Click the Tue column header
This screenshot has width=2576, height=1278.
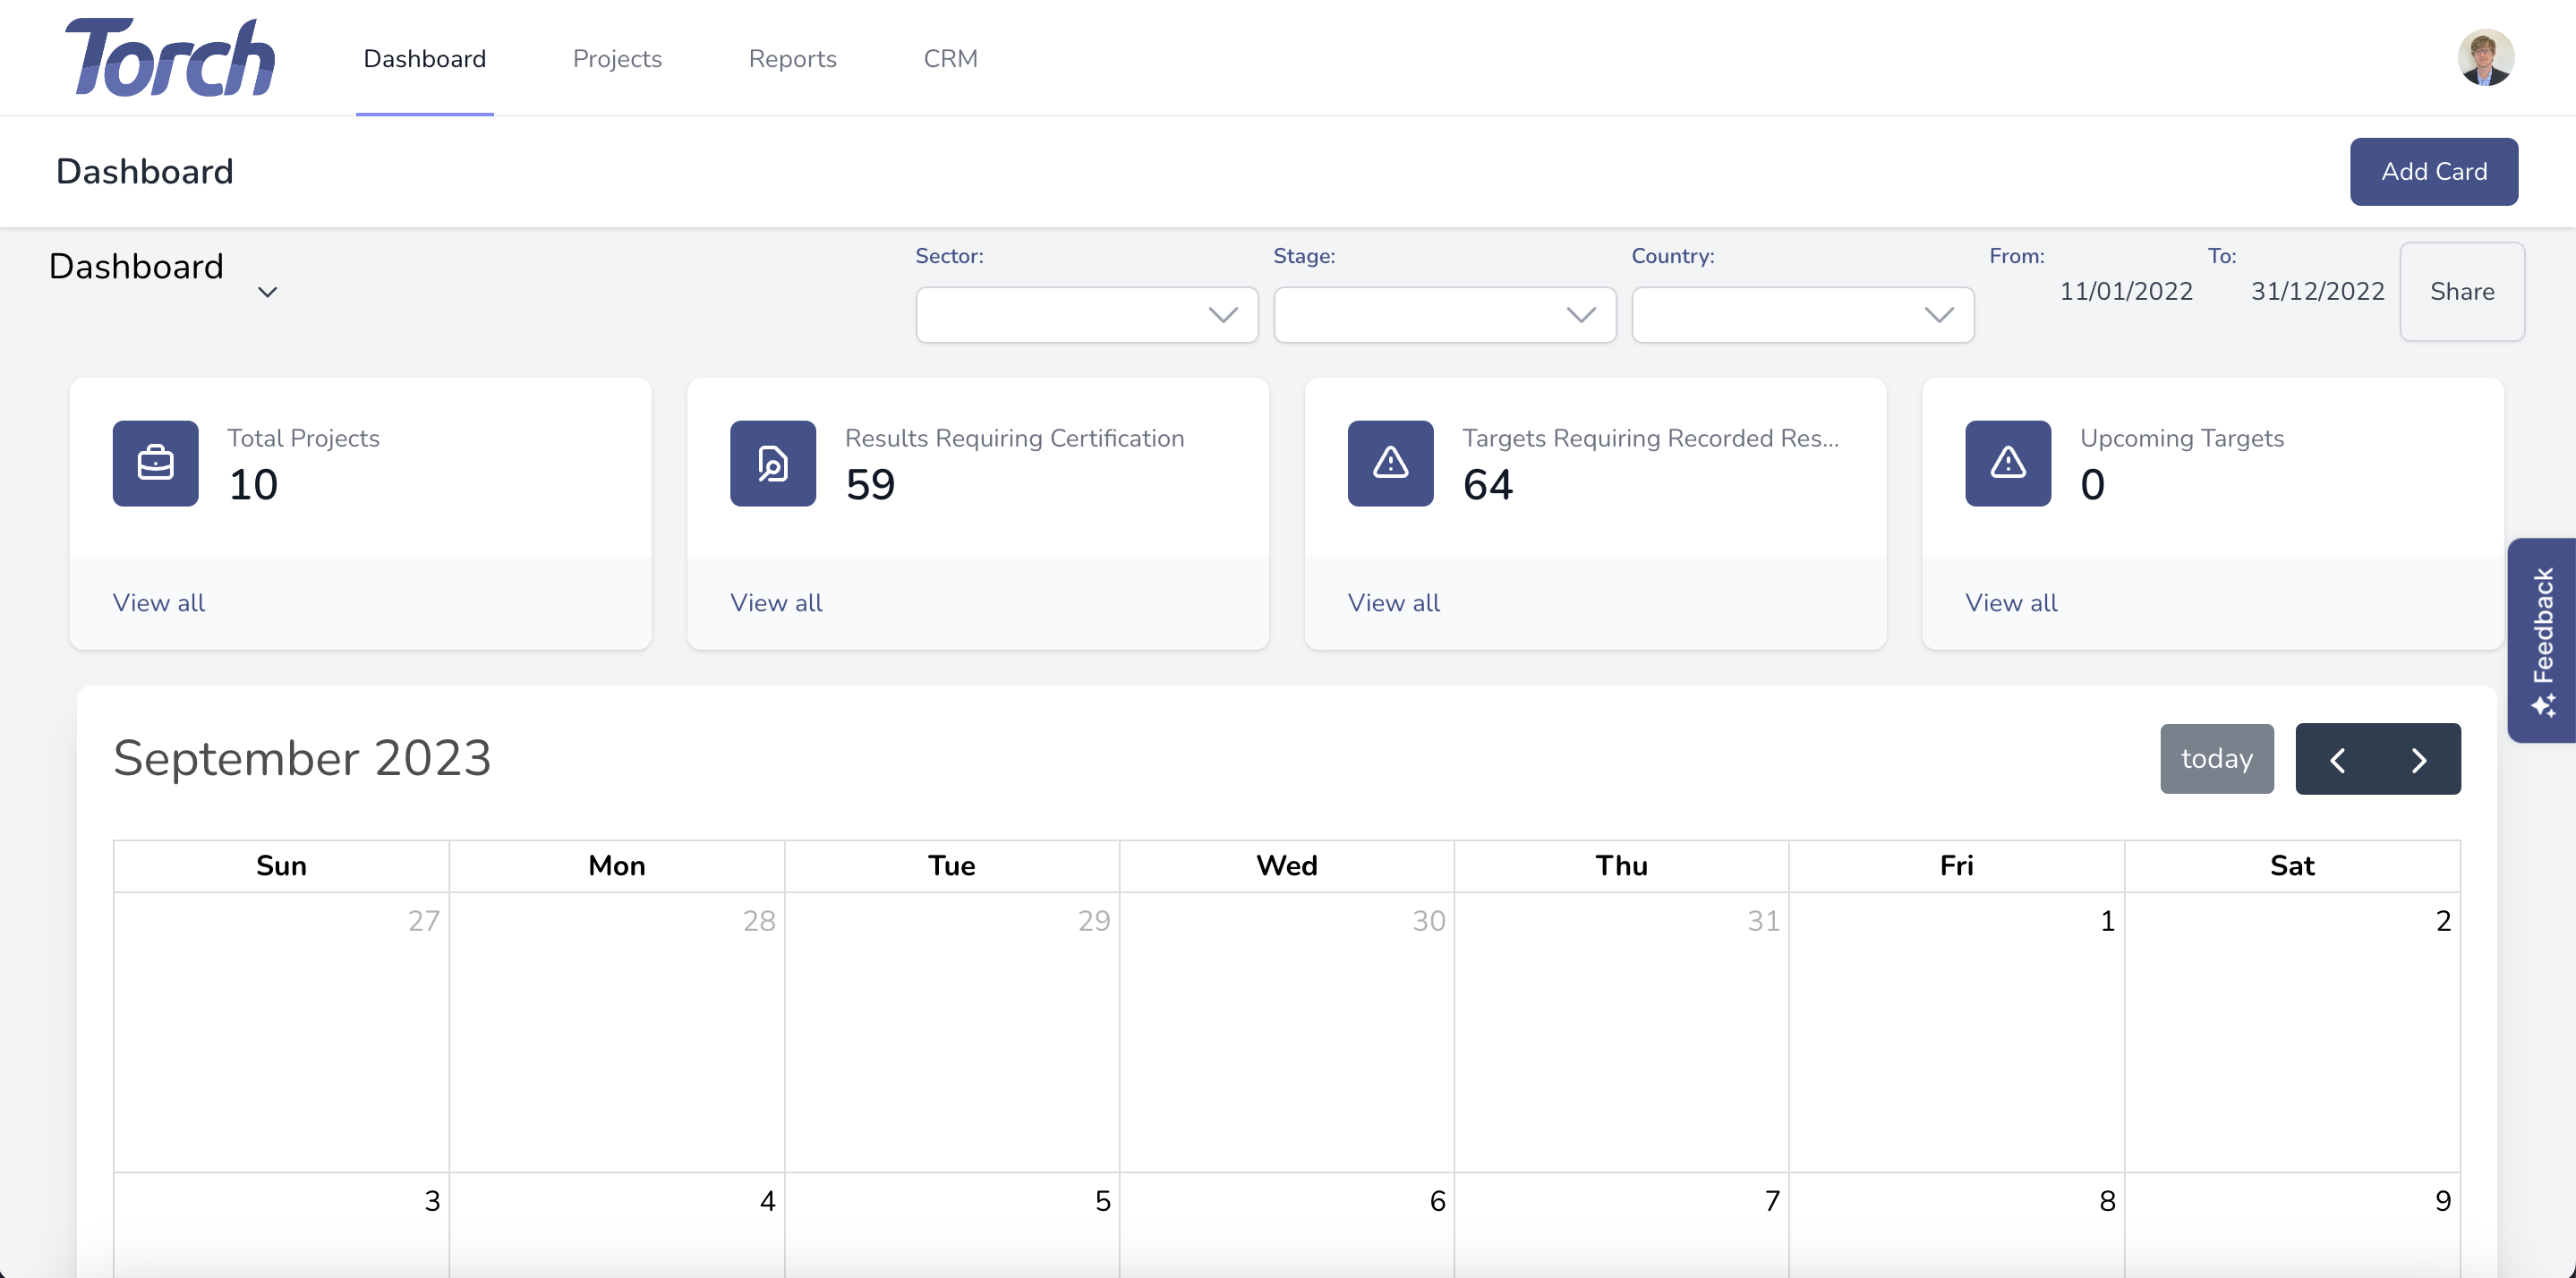[952, 866]
